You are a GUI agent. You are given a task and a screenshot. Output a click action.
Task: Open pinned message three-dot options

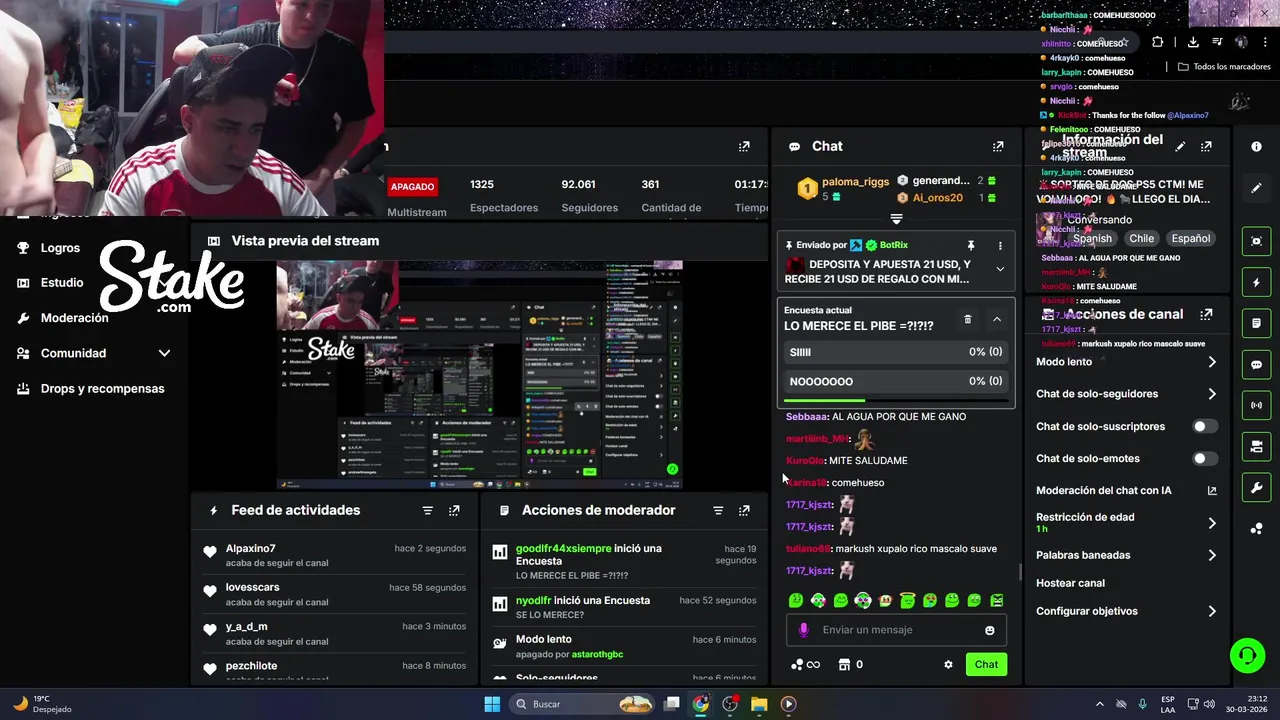[1000, 245]
